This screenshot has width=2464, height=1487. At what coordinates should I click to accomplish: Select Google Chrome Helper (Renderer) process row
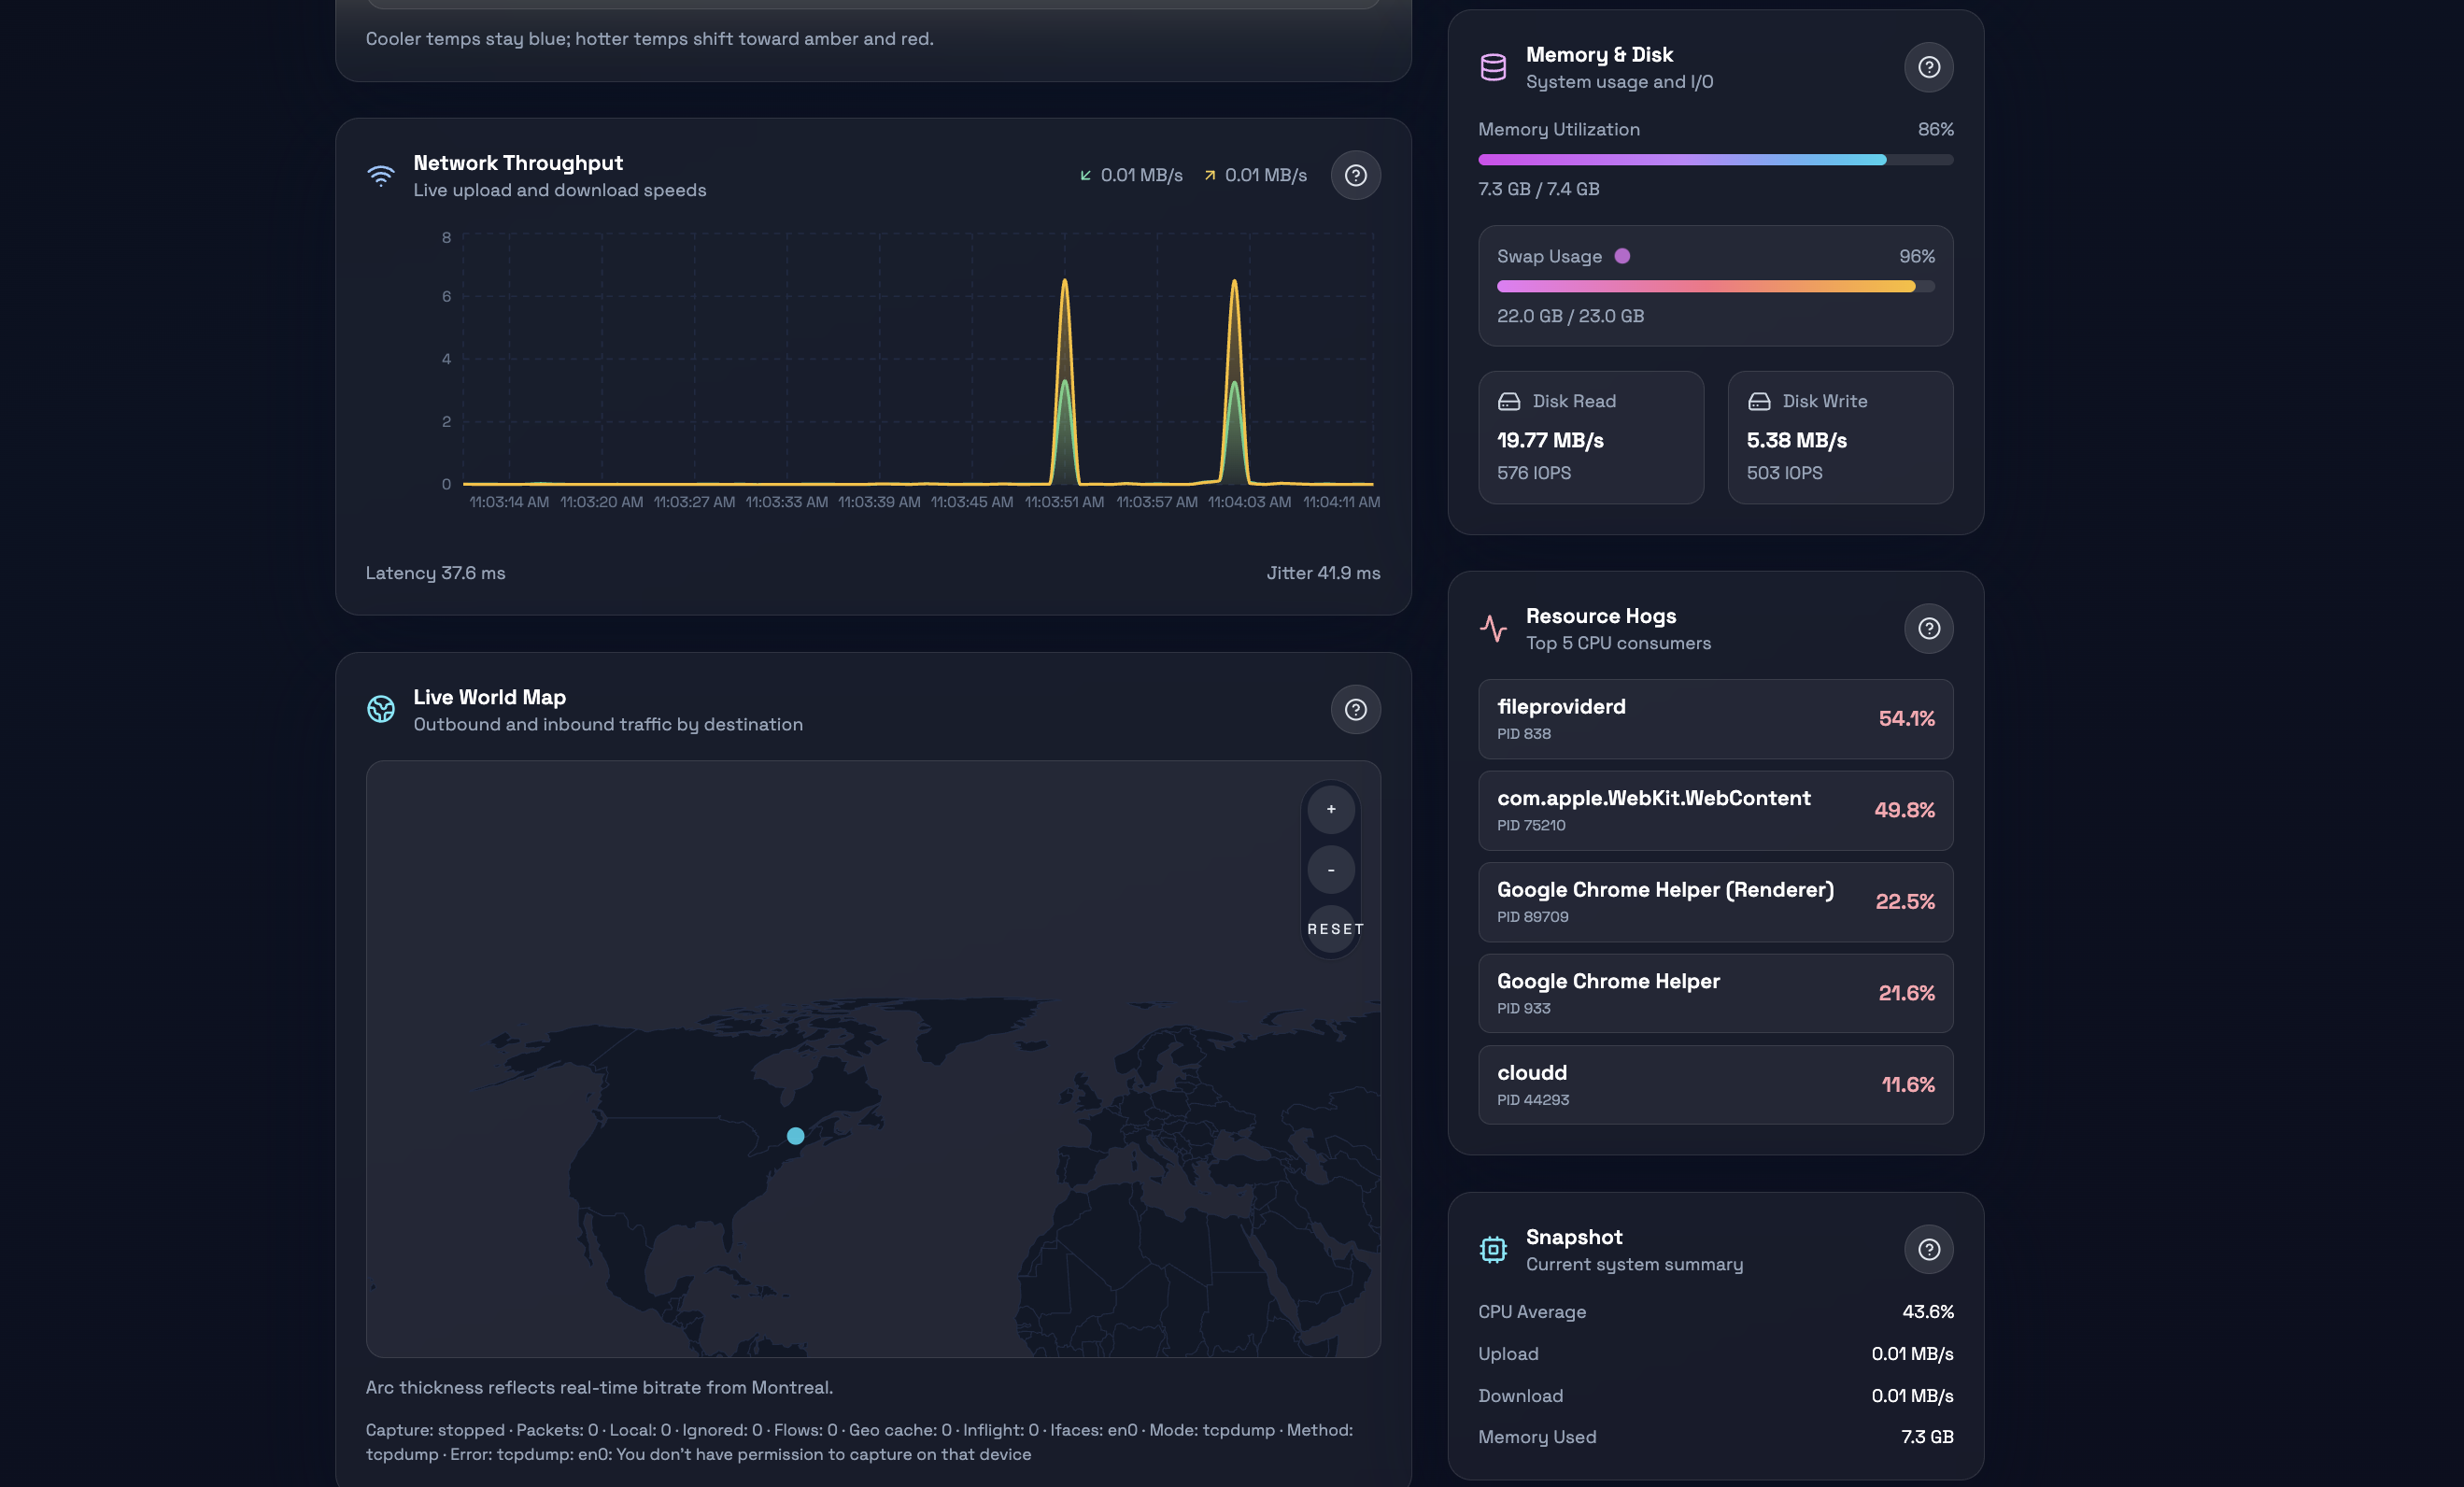1715,901
